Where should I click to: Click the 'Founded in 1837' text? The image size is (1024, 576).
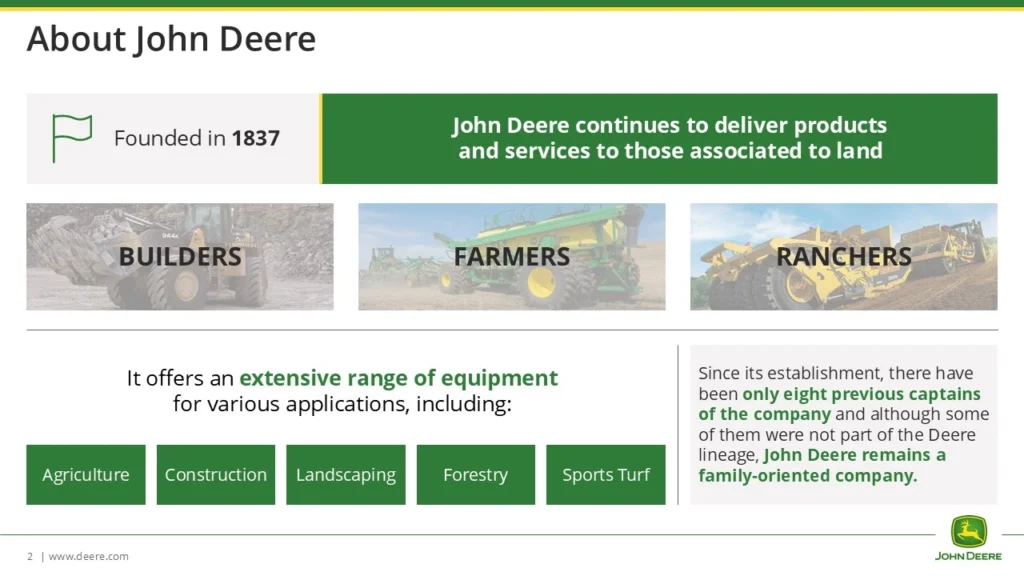click(x=197, y=138)
